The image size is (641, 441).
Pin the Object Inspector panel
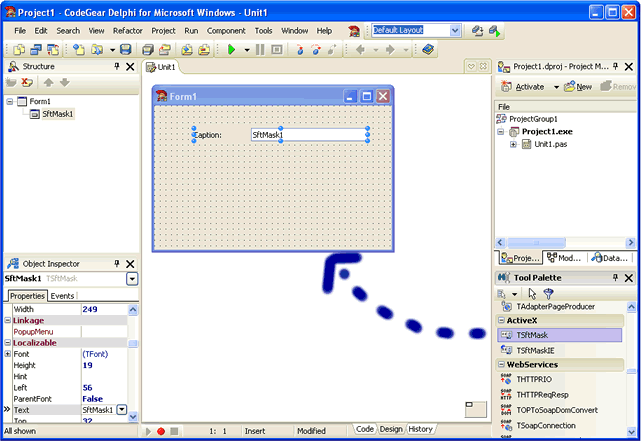pyautogui.click(x=117, y=264)
